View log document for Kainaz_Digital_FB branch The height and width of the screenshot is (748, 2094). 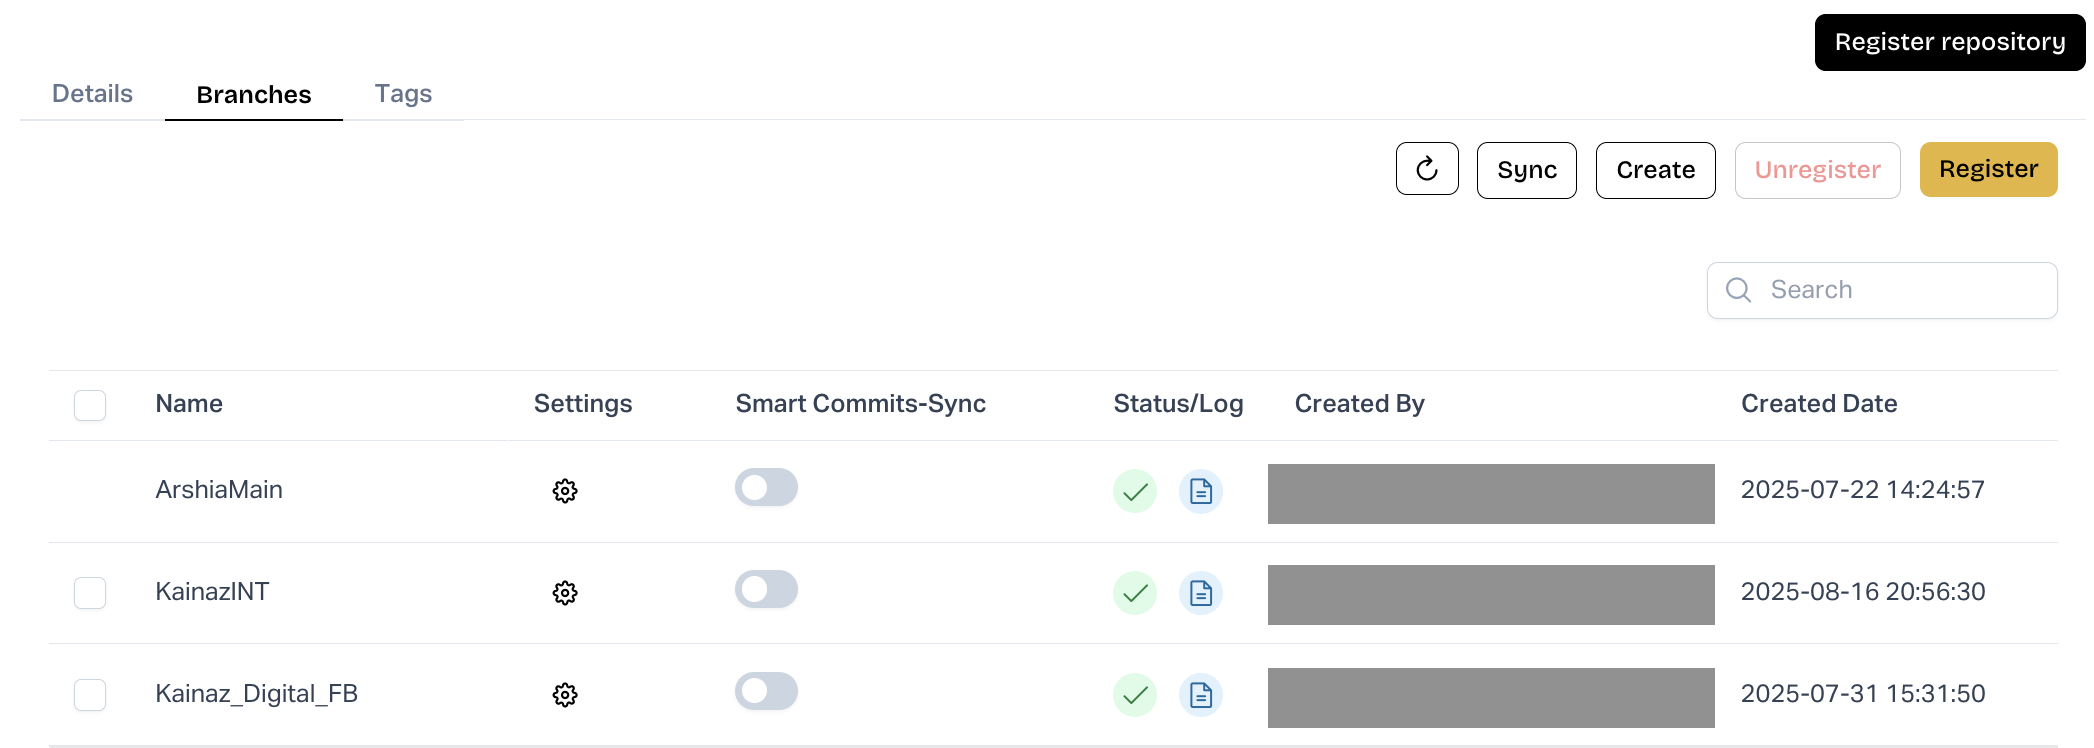click(x=1200, y=695)
